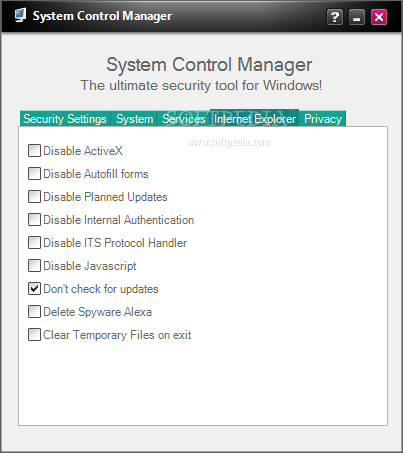Minimize the System Control Manager window
The height and width of the screenshot is (453, 403).
(357, 17)
